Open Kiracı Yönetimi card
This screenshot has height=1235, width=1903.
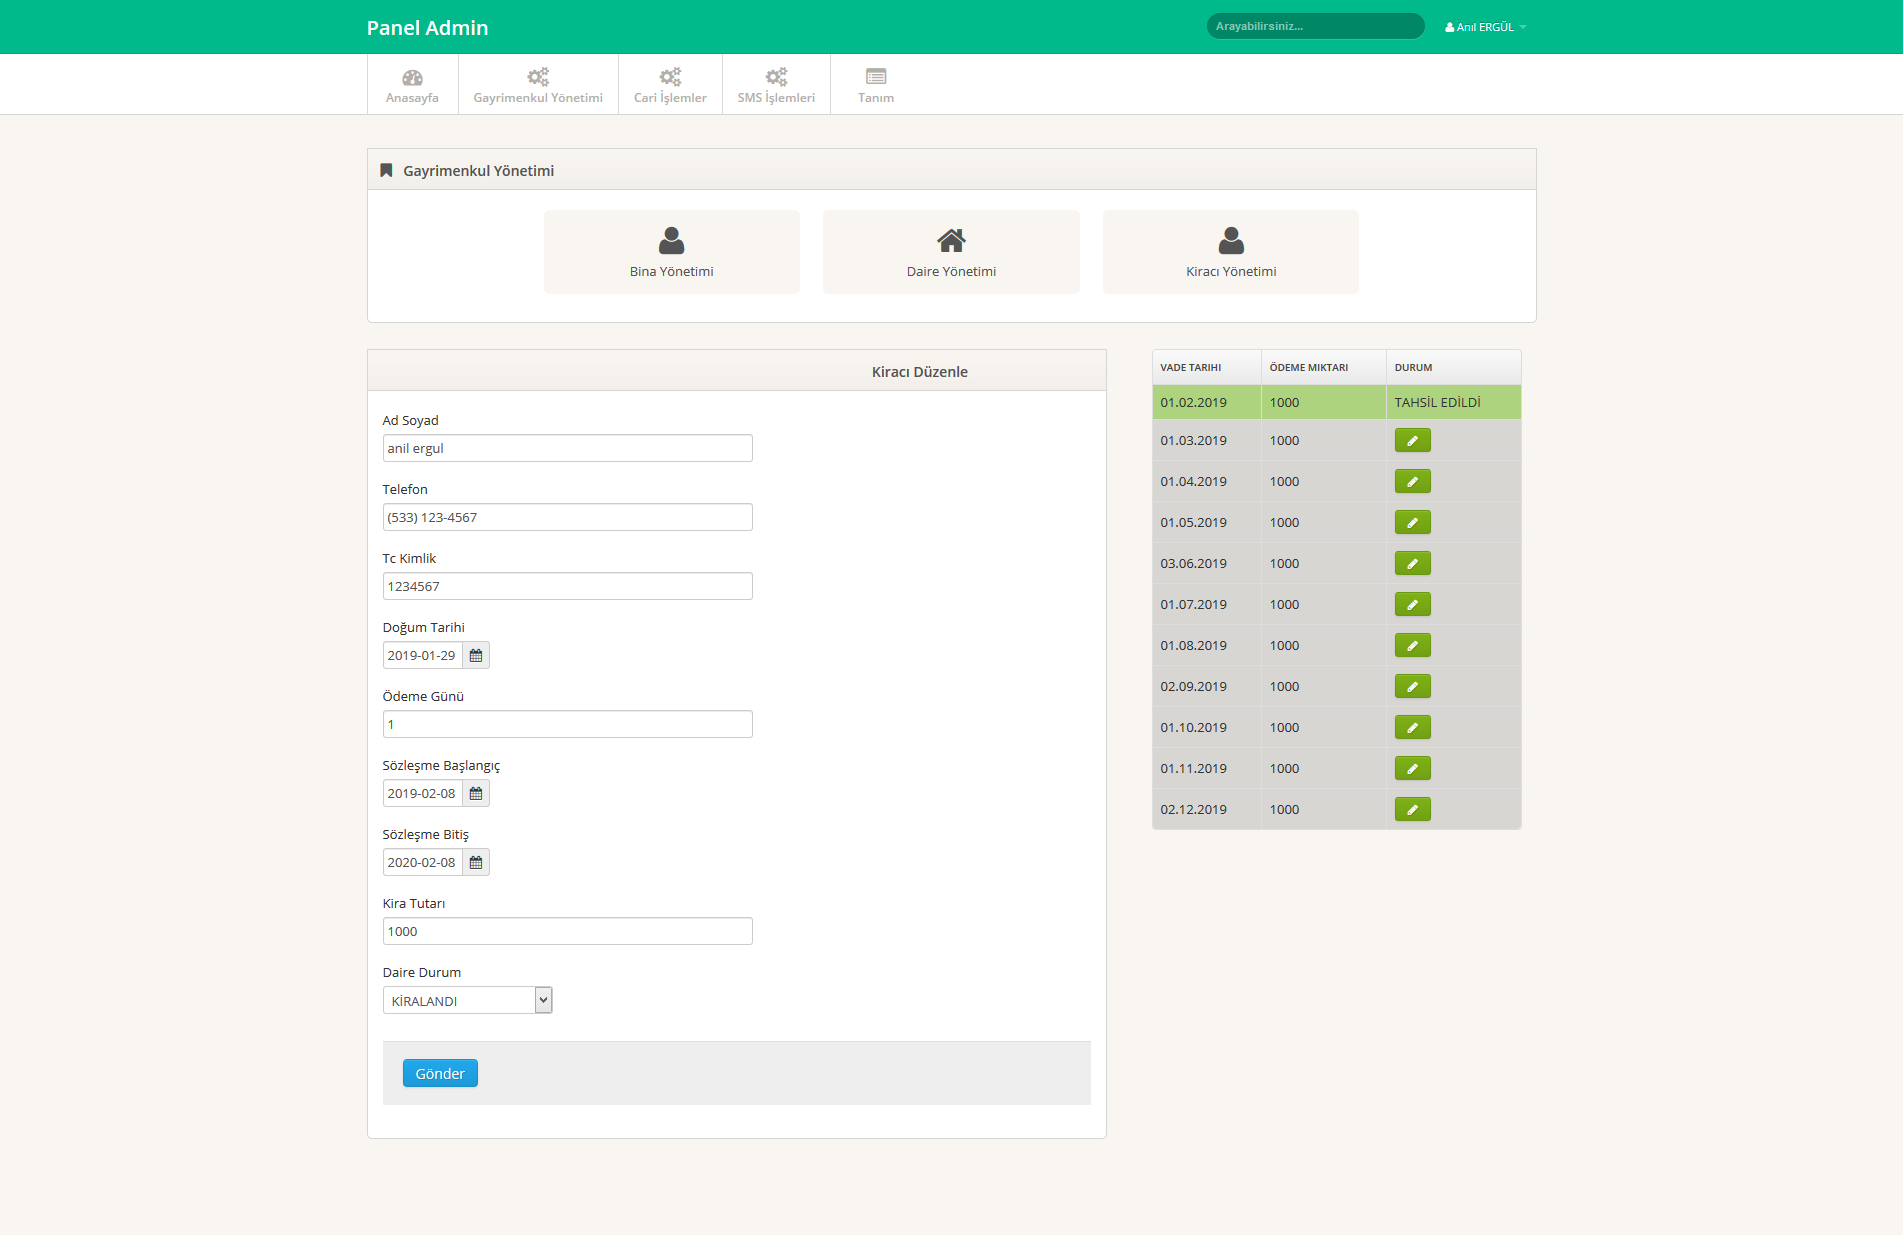1231,252
